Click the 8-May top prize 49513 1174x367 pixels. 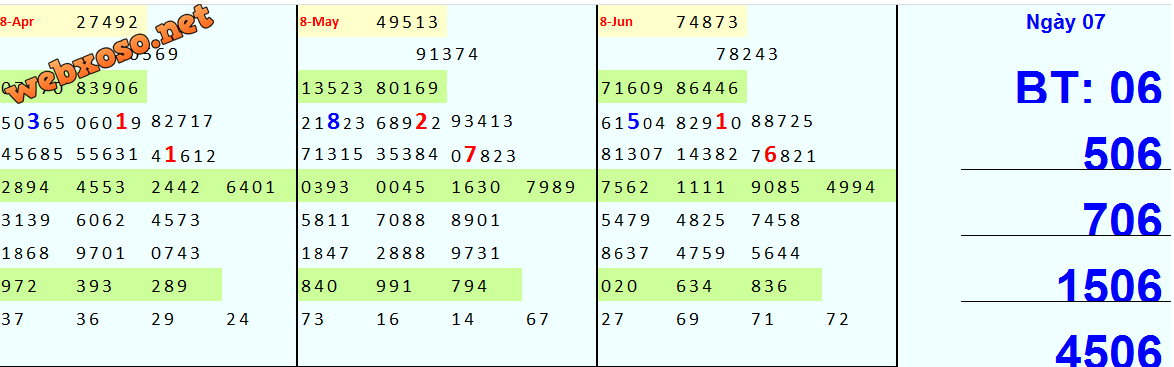pos(407,22)
